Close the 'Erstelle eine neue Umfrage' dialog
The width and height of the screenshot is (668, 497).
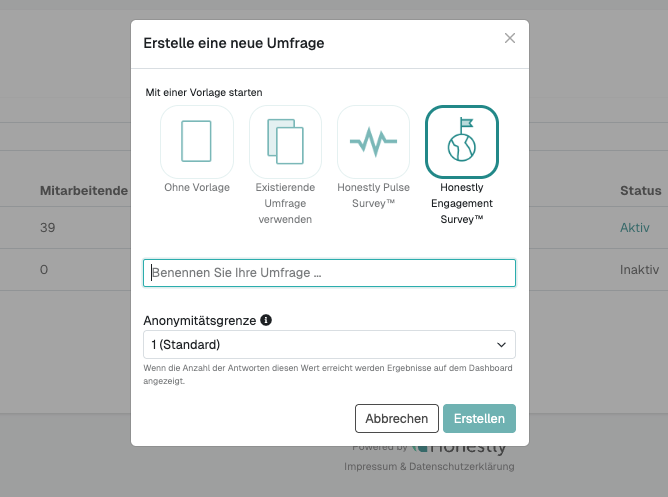coord(510,38)
